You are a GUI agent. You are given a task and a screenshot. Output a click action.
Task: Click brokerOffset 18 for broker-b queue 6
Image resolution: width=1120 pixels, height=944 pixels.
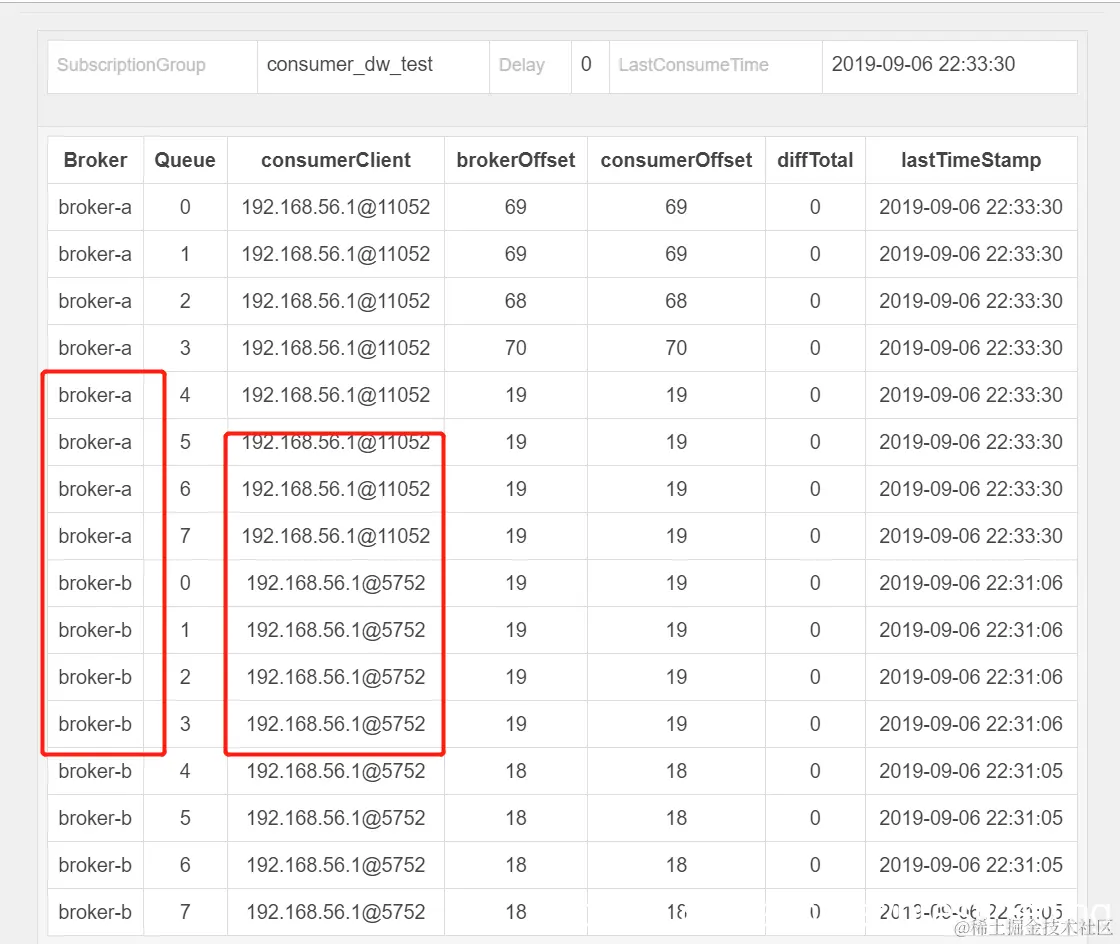(x=516, y=865)
